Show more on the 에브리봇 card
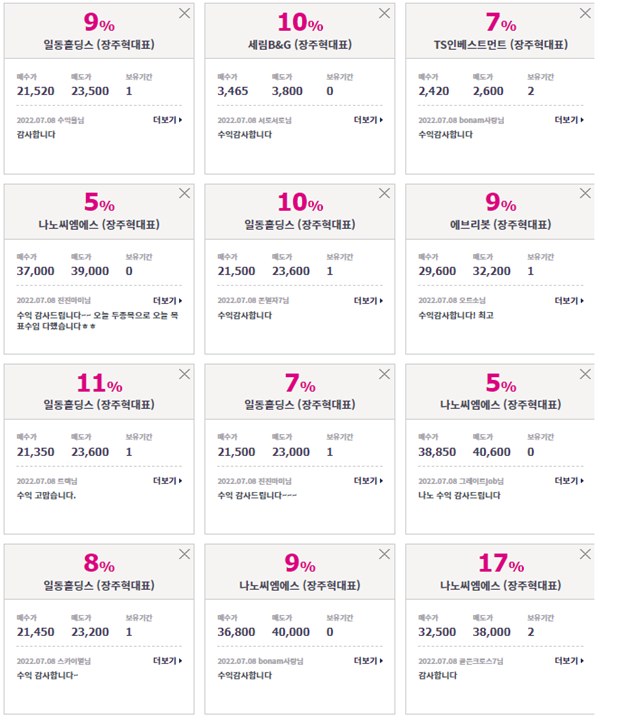This screenshot has width=626, height=720. click(x=569, y=301)
